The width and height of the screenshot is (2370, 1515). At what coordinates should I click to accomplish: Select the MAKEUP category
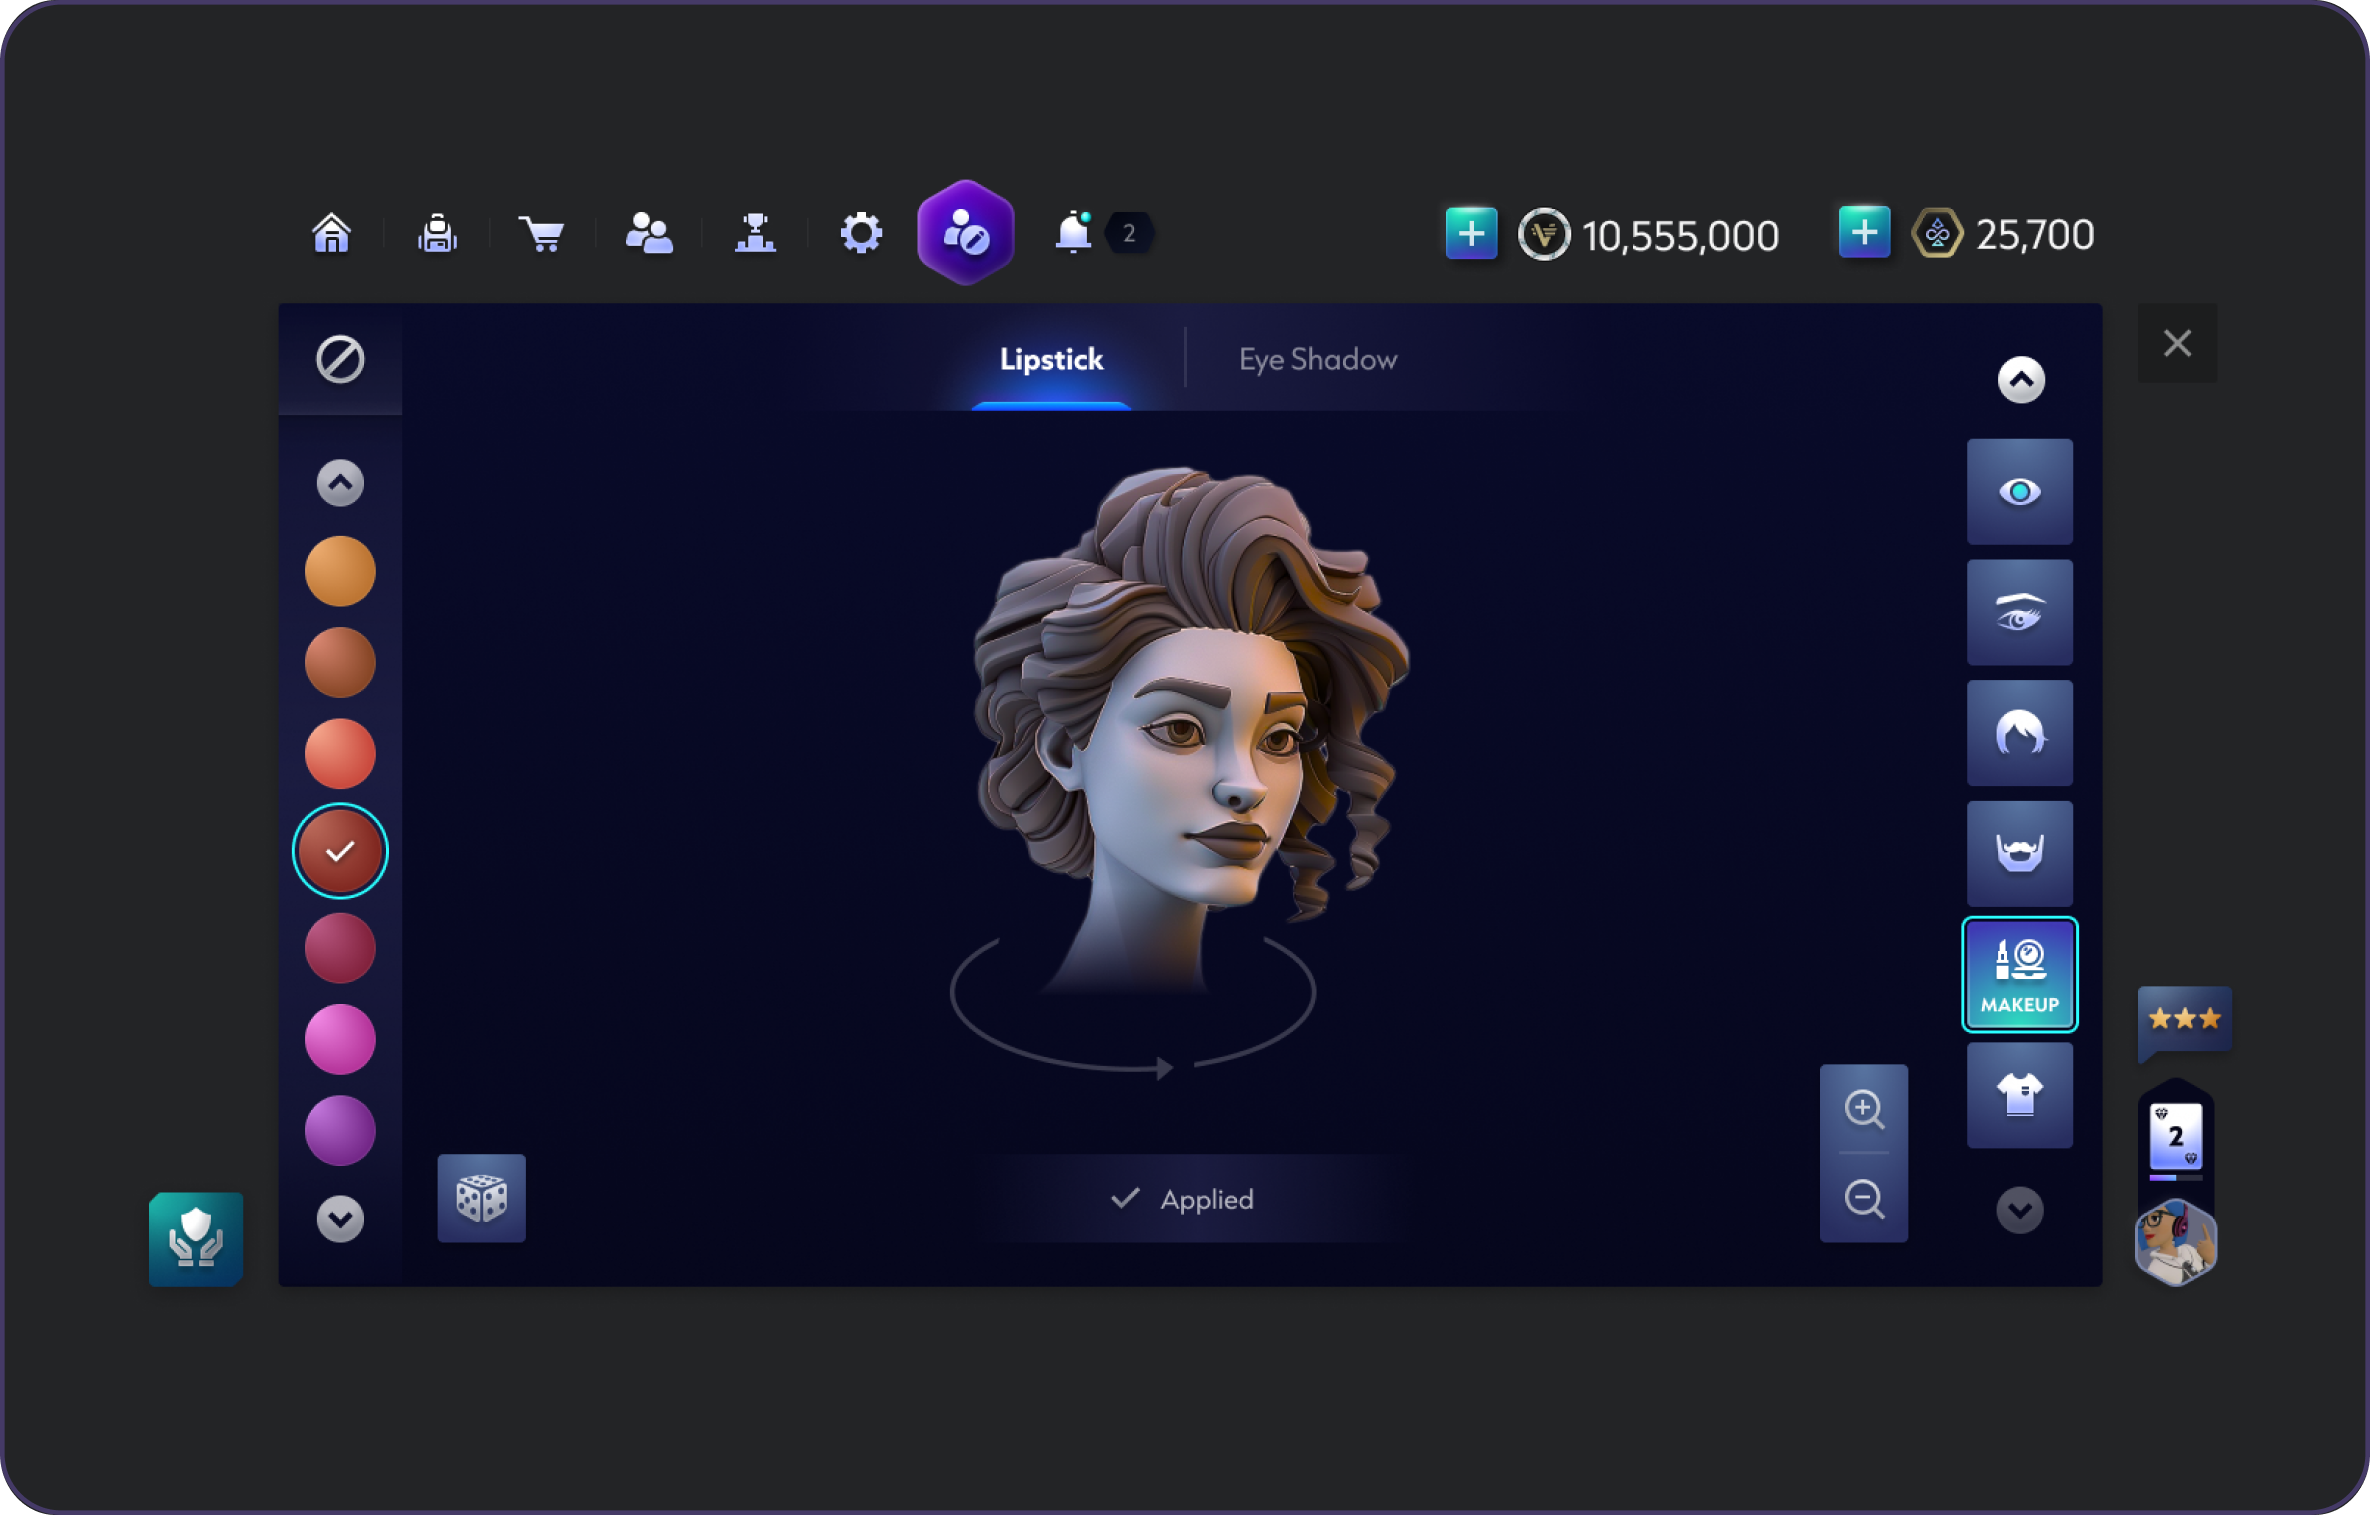click(x=2020, y=975)
